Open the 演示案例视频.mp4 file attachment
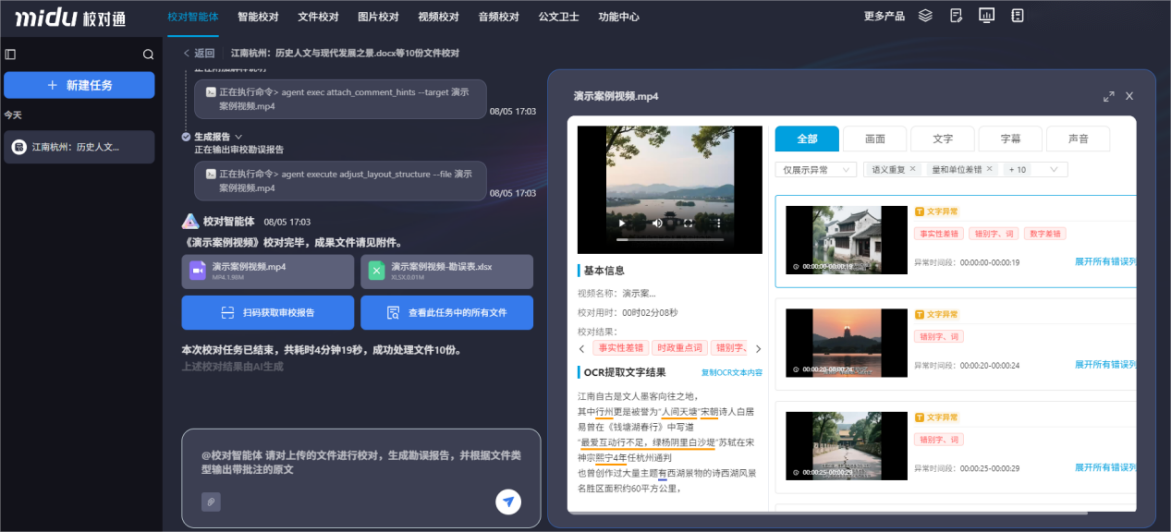1171x532 pixels. point(267,271)
